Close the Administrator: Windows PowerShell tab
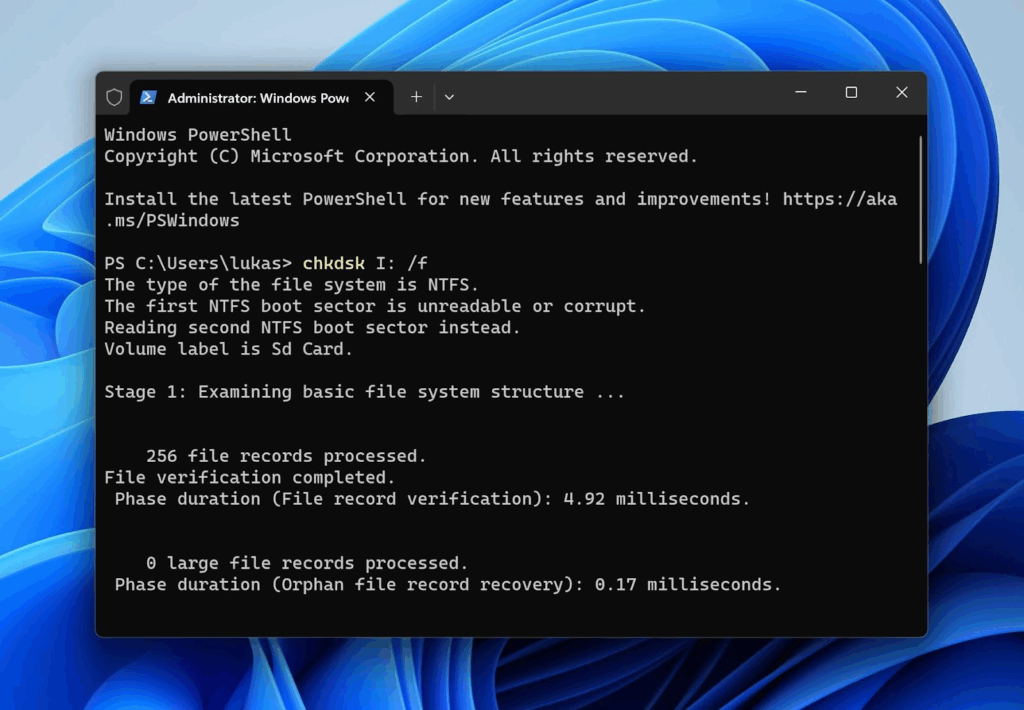This screenshot has height=710, width=1024. pos(370,97)
